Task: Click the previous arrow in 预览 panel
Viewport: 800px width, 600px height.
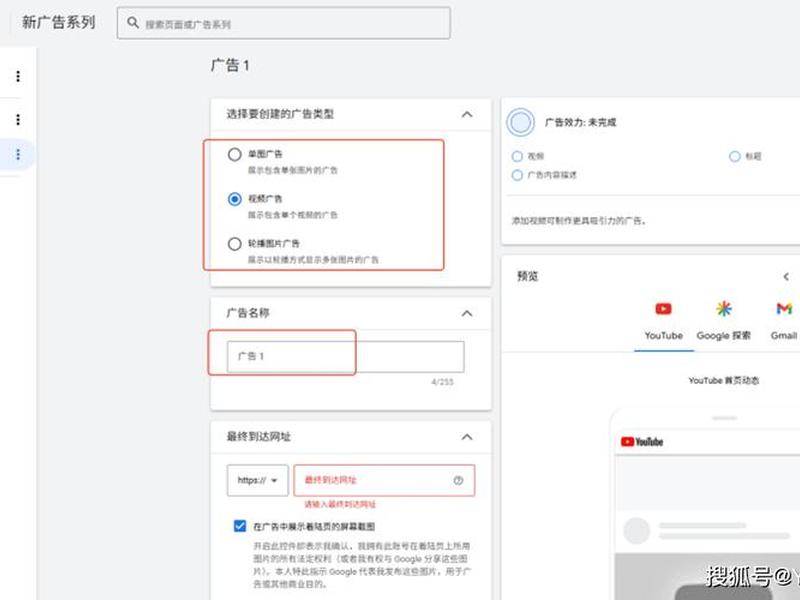Action: coord(786,277)
